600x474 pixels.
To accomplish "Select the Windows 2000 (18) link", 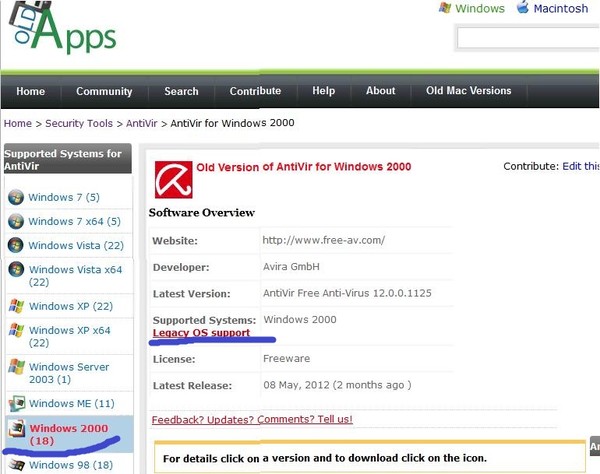I will click(69, 435).
